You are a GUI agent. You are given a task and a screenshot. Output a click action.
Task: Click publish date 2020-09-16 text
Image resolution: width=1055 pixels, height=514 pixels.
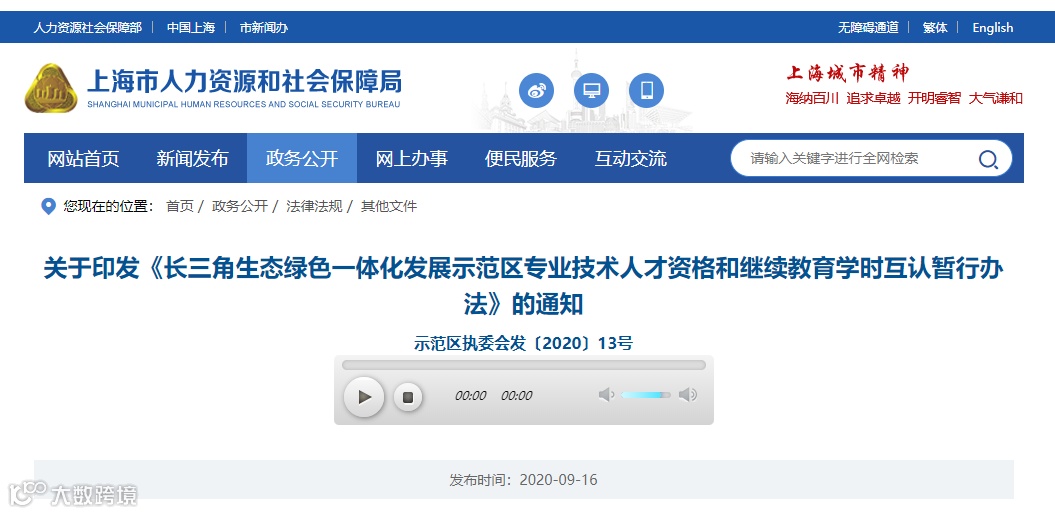tap(558, 480)
